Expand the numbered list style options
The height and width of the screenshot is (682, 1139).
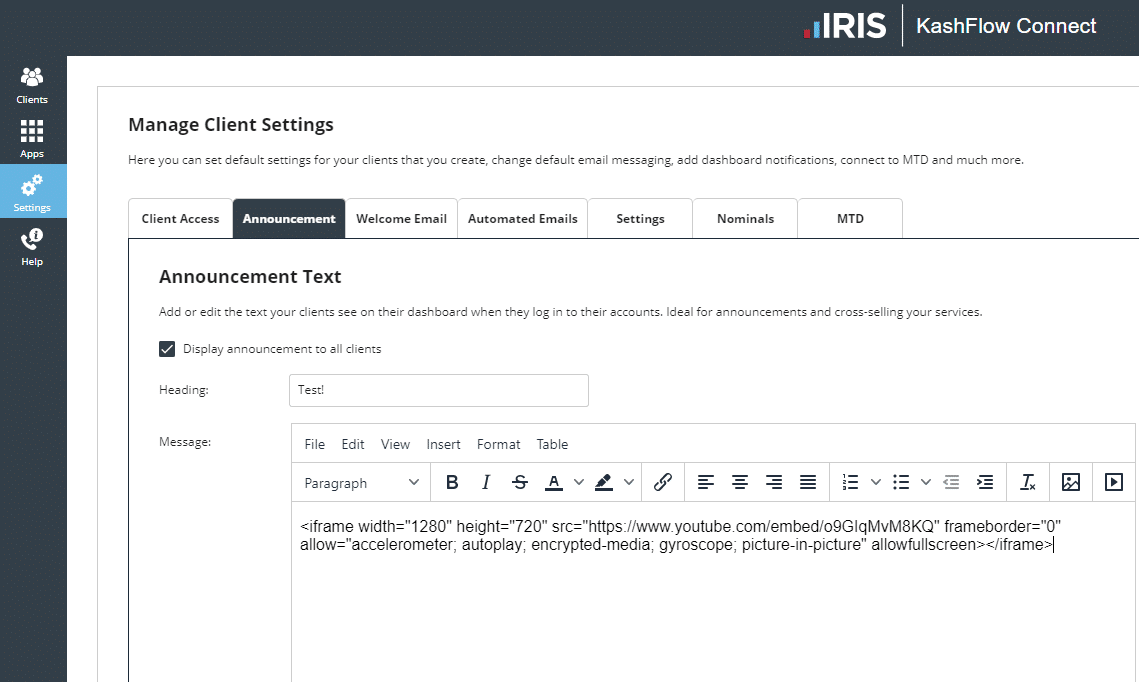876,482
